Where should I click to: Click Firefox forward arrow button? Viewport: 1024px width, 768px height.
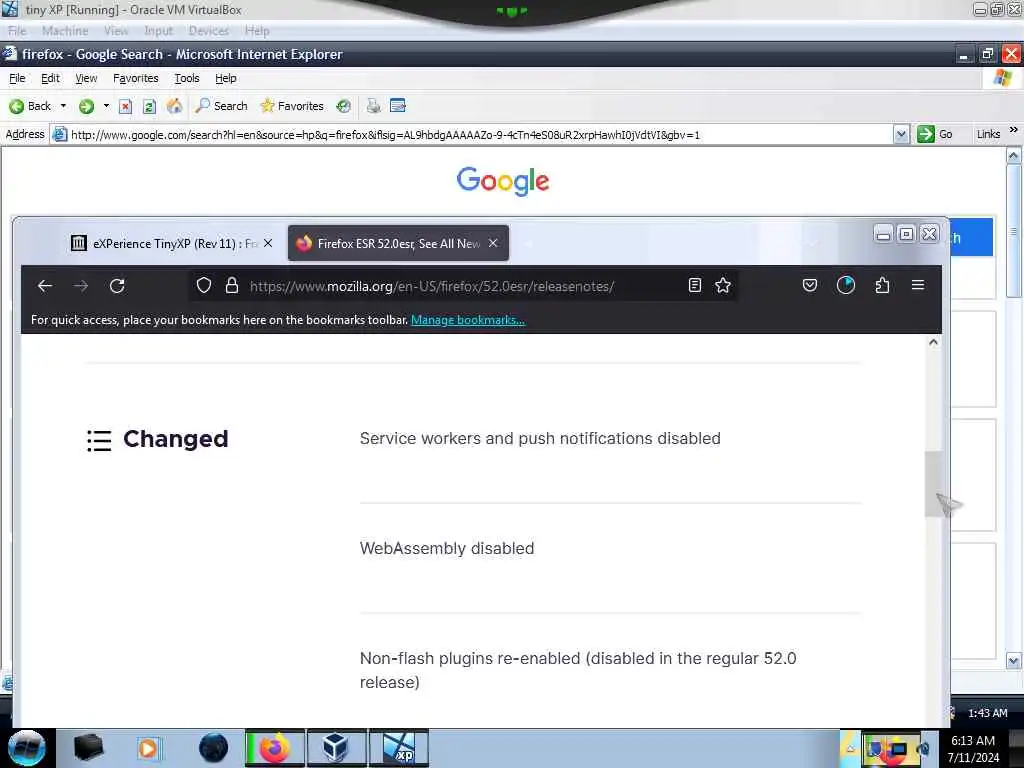coord(81,286)
